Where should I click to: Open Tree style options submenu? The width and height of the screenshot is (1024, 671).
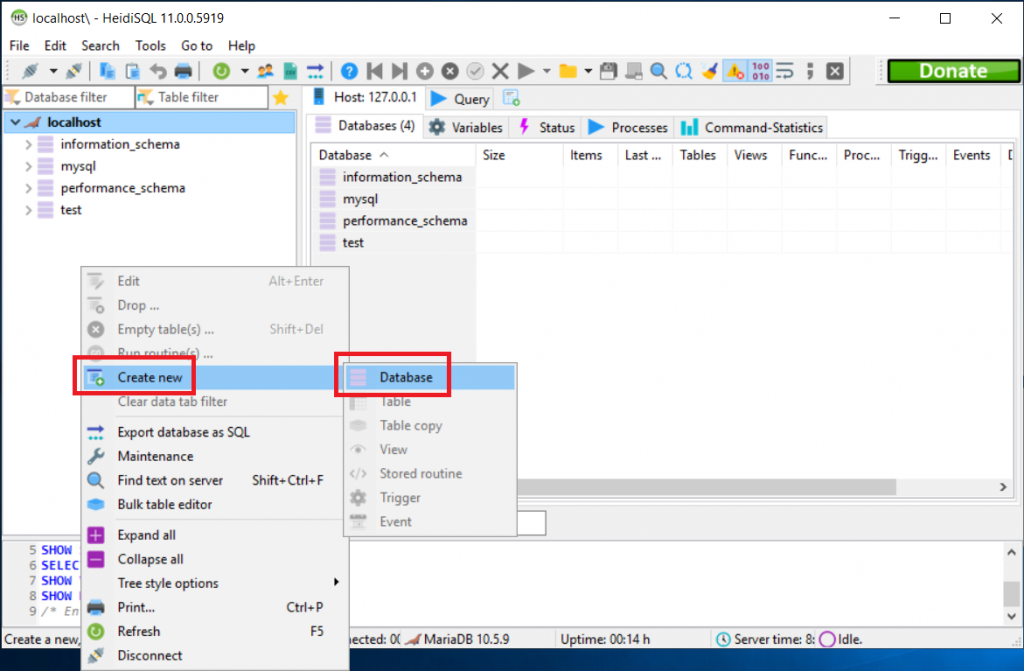coord(214,583)
